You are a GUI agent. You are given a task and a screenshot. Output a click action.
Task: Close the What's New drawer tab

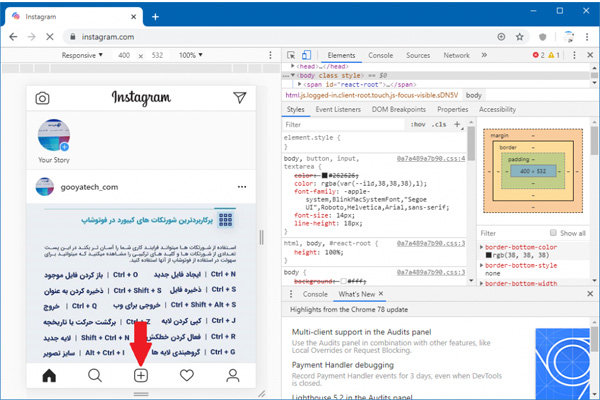pos(381,294)
